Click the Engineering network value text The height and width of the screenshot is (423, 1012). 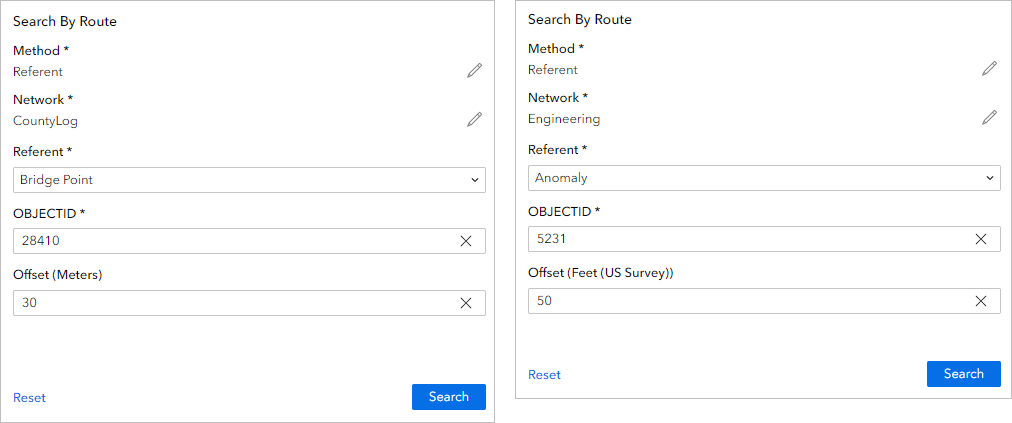[x=564, y=119]
